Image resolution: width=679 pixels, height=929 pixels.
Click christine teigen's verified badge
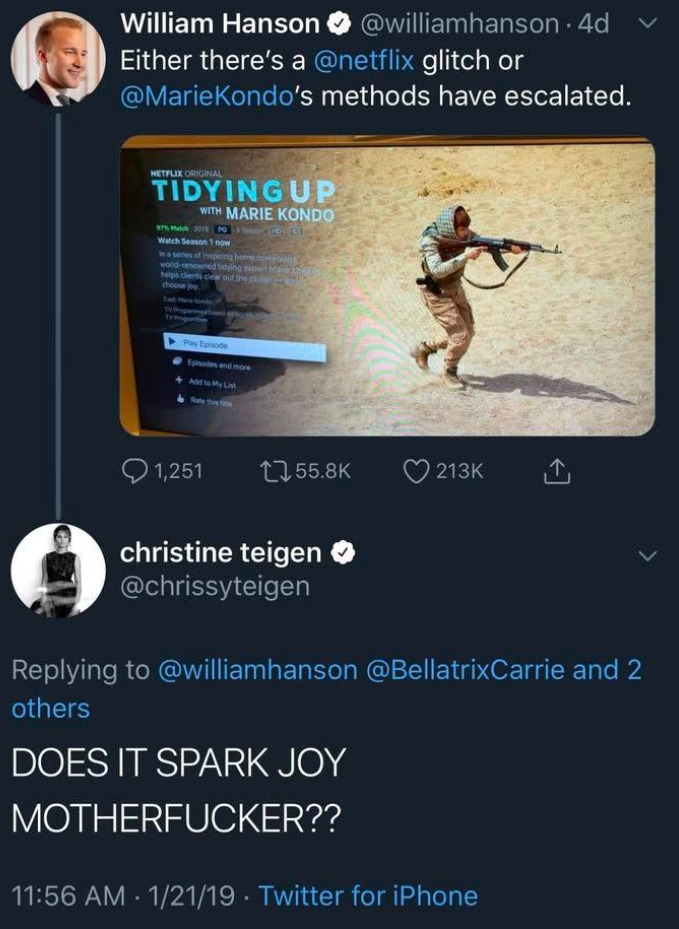pyautogui.click(x=340, y=552)
